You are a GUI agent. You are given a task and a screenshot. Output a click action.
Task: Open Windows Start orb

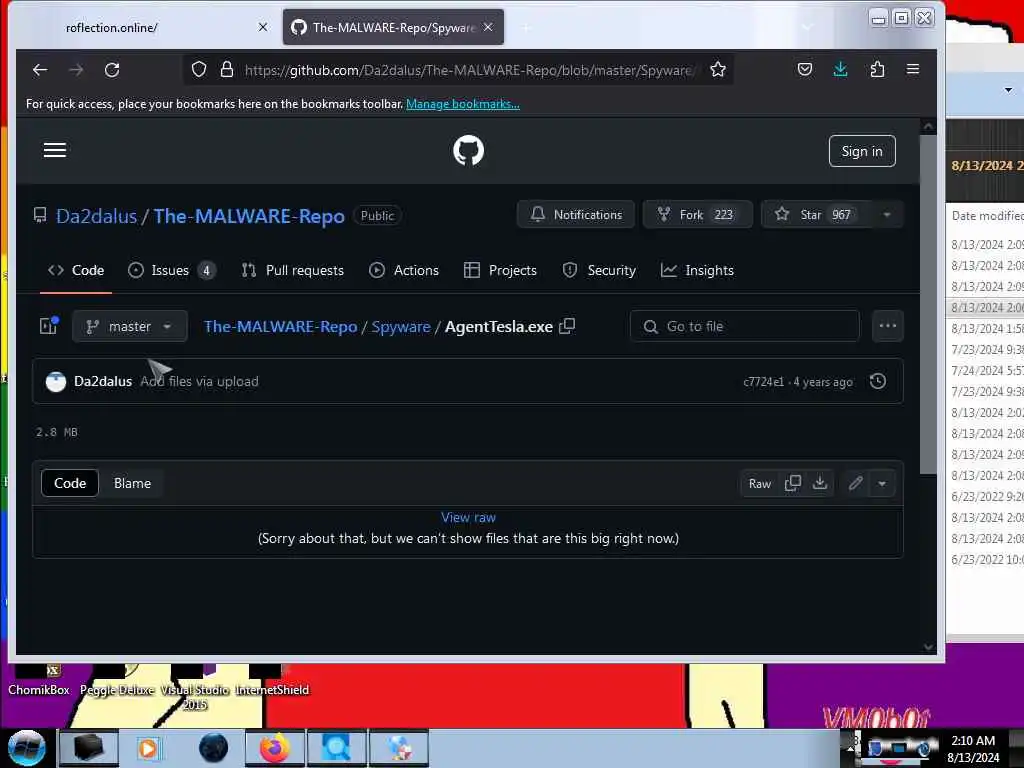click(x=26, y=748)
